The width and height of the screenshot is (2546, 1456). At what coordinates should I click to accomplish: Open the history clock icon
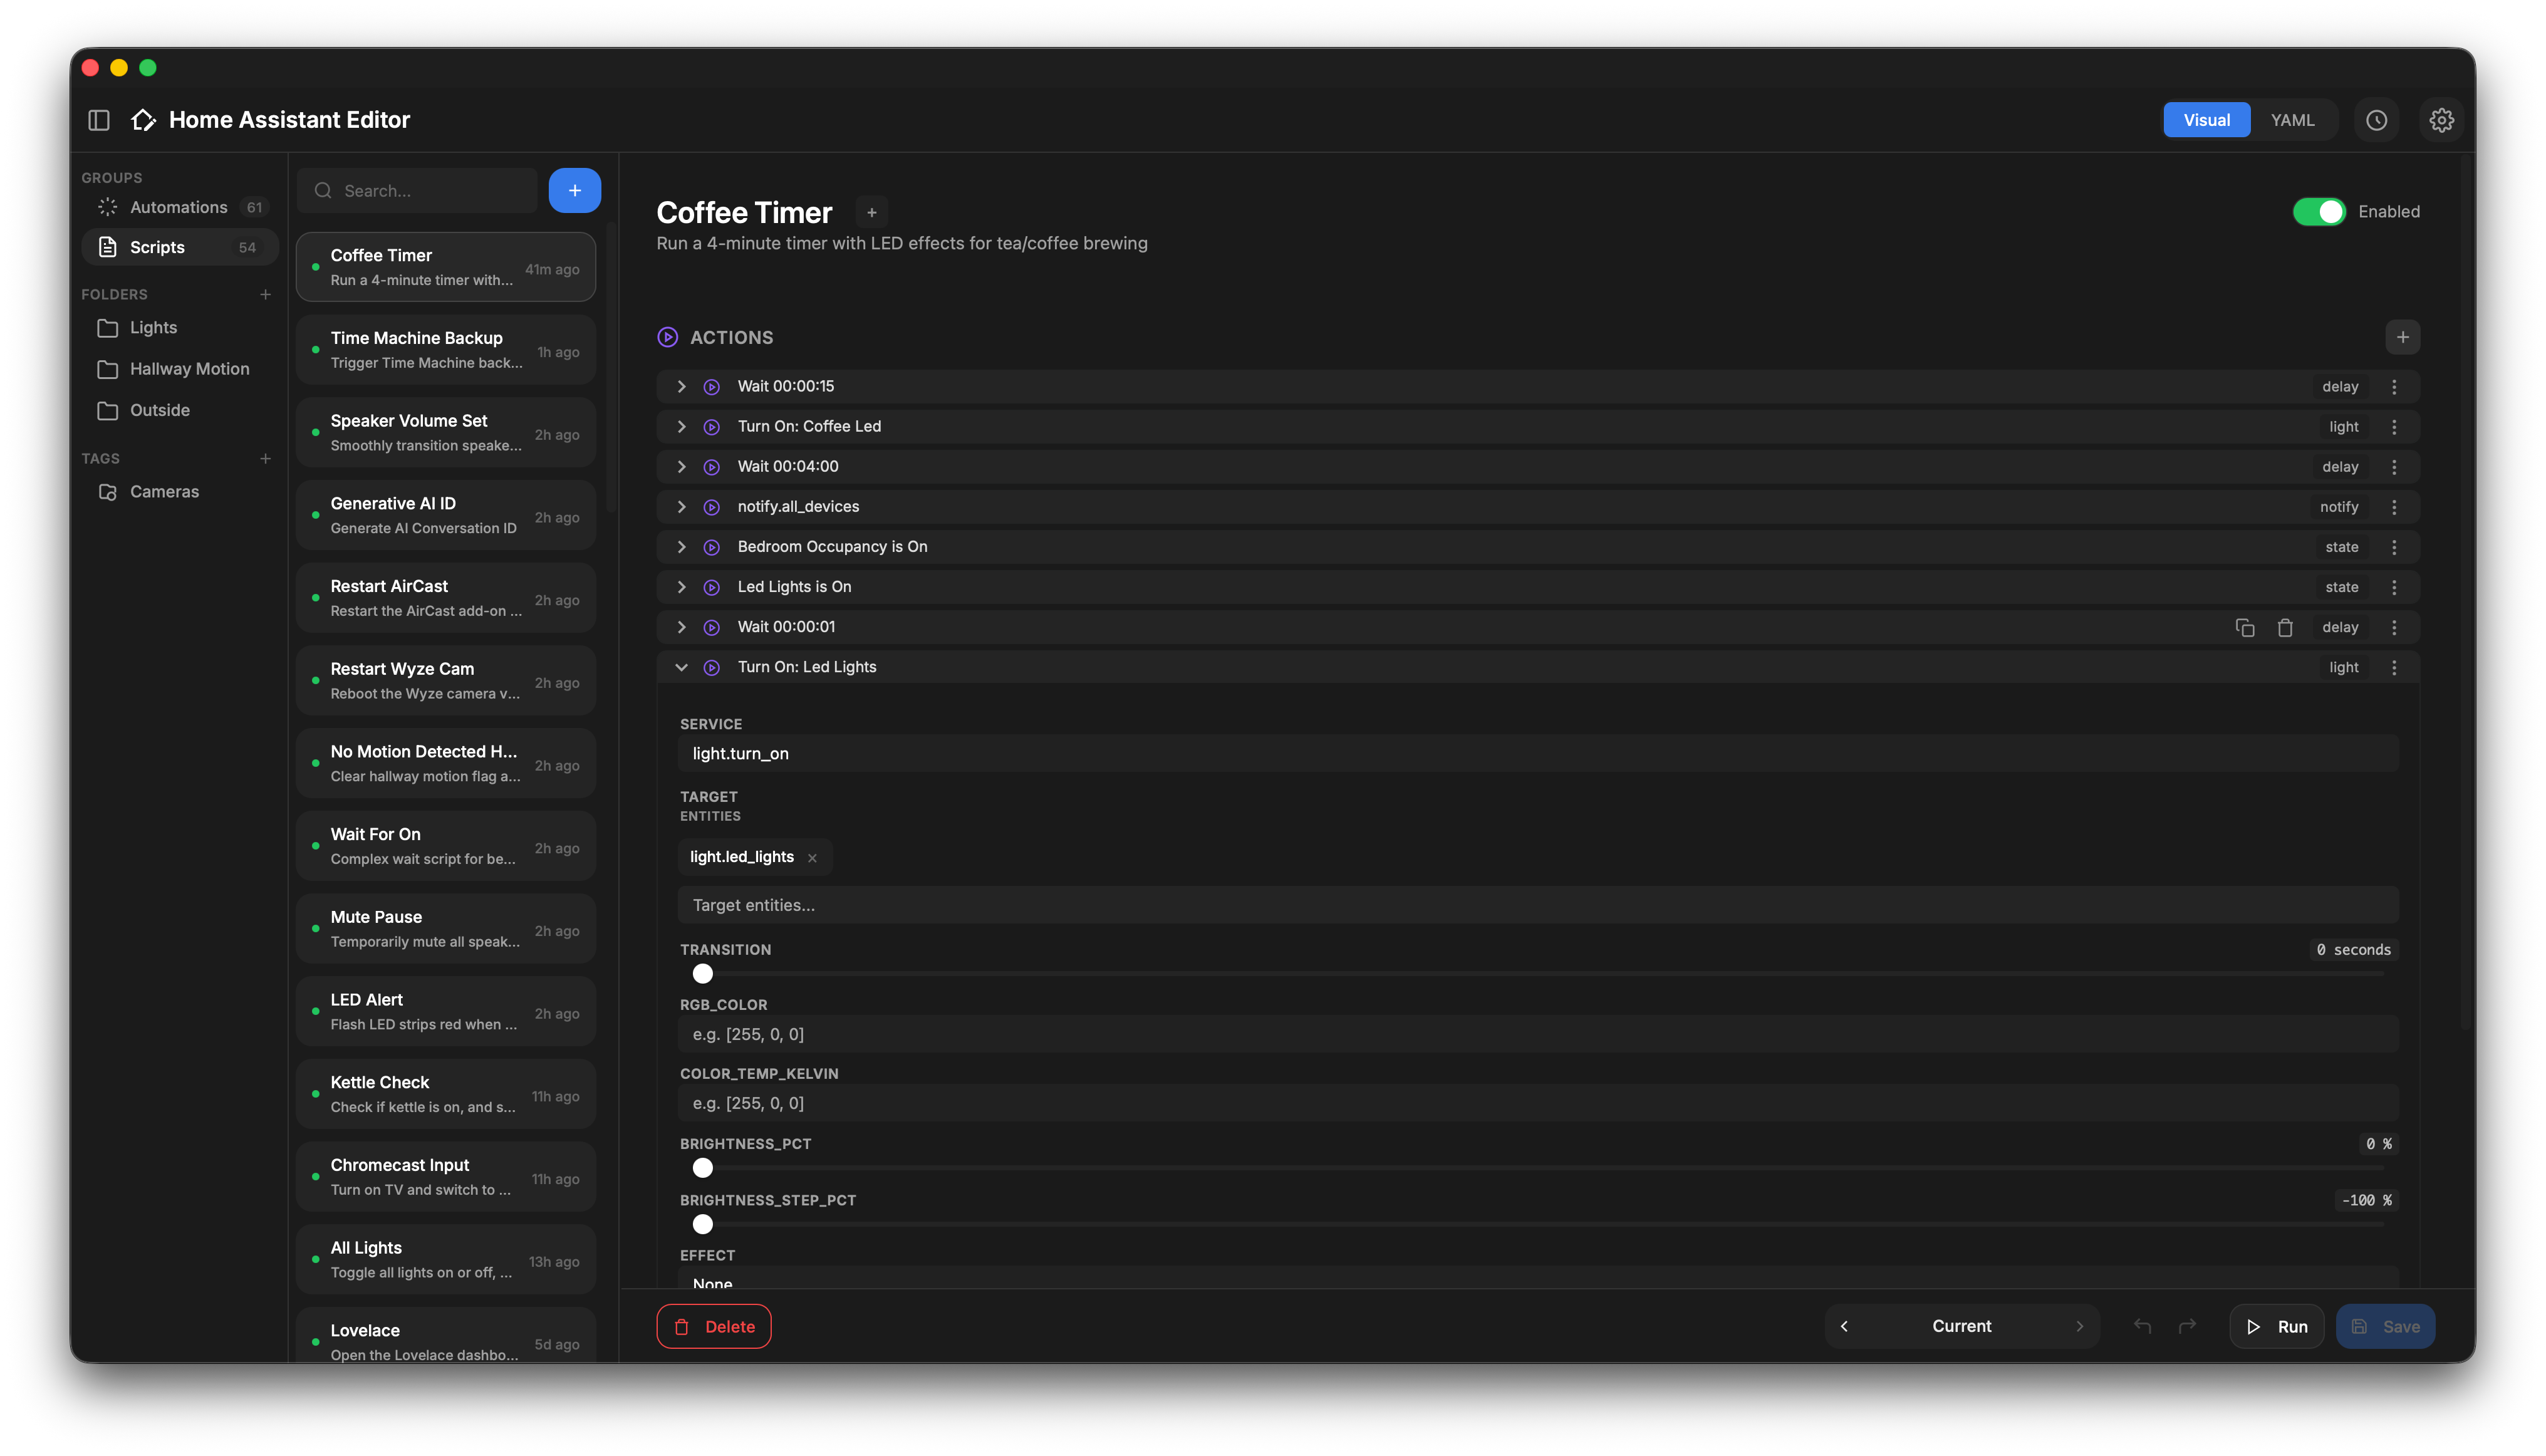pyautogui.click(x=2376, y=120)
